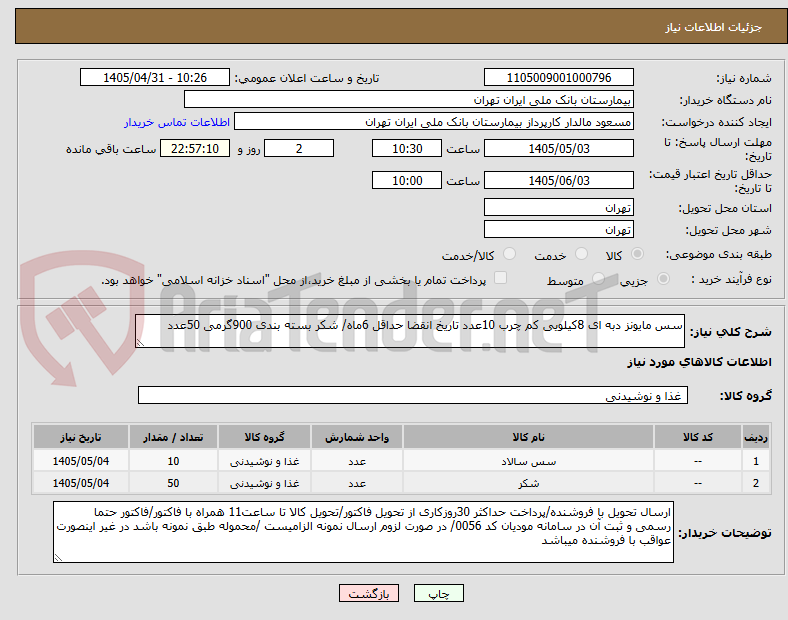Click the remaining time field 22:57:10

pos(195,149)
